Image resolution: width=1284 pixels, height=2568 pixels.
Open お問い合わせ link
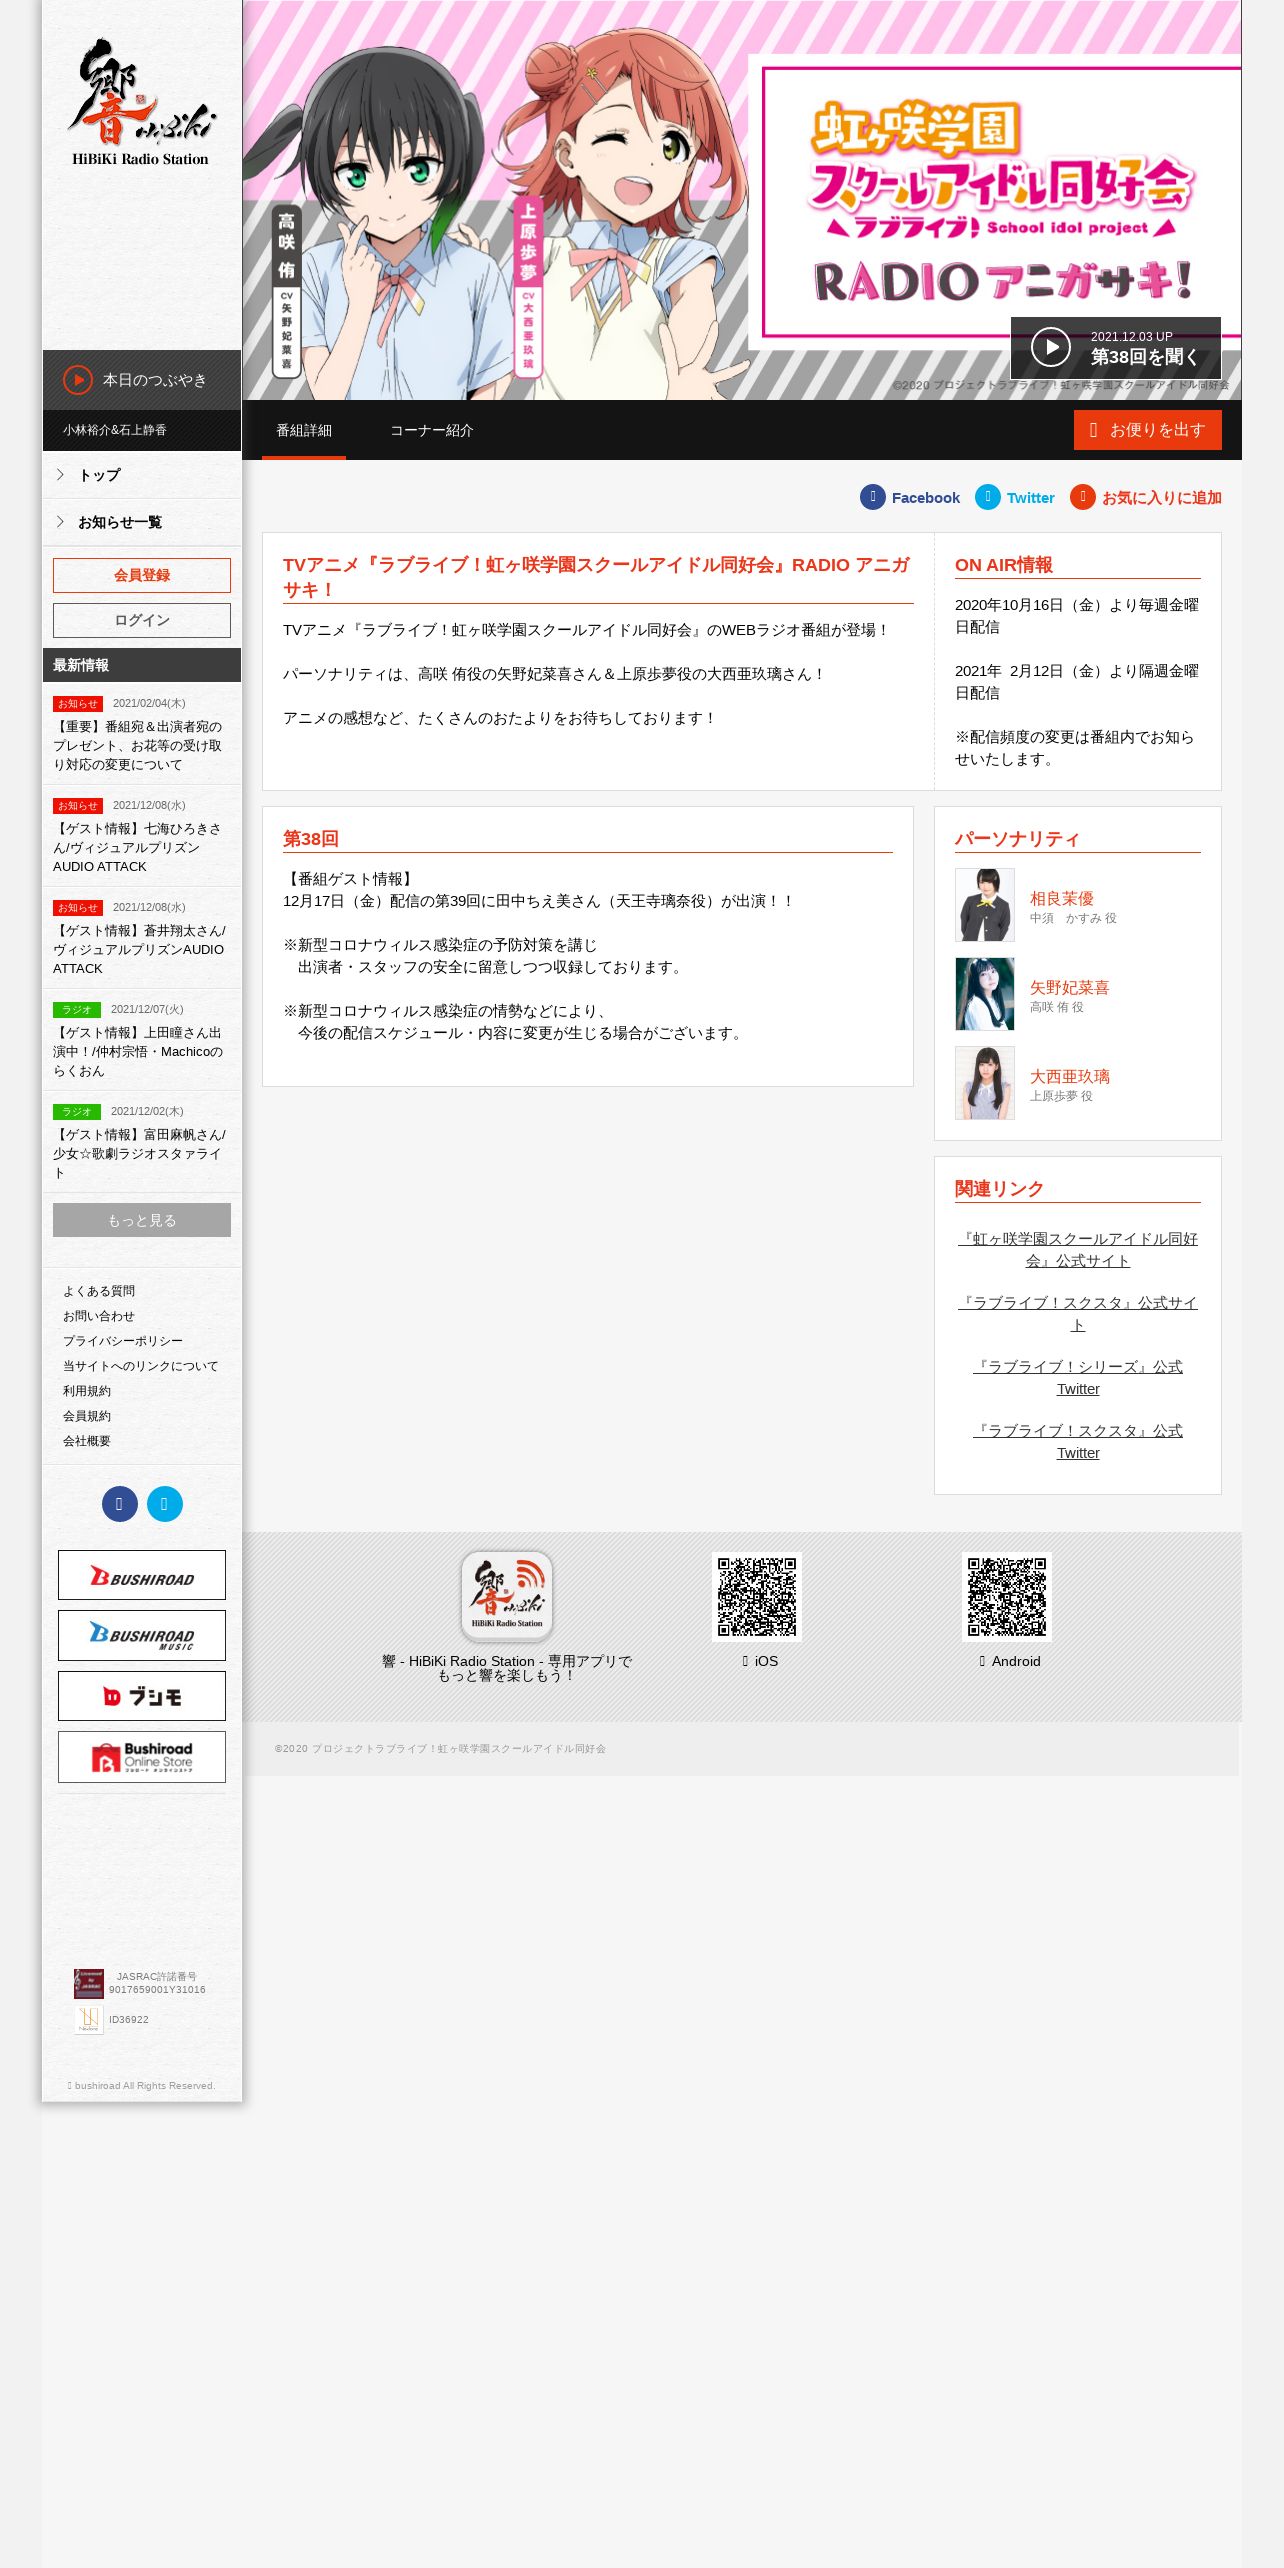coord(99,1316)
